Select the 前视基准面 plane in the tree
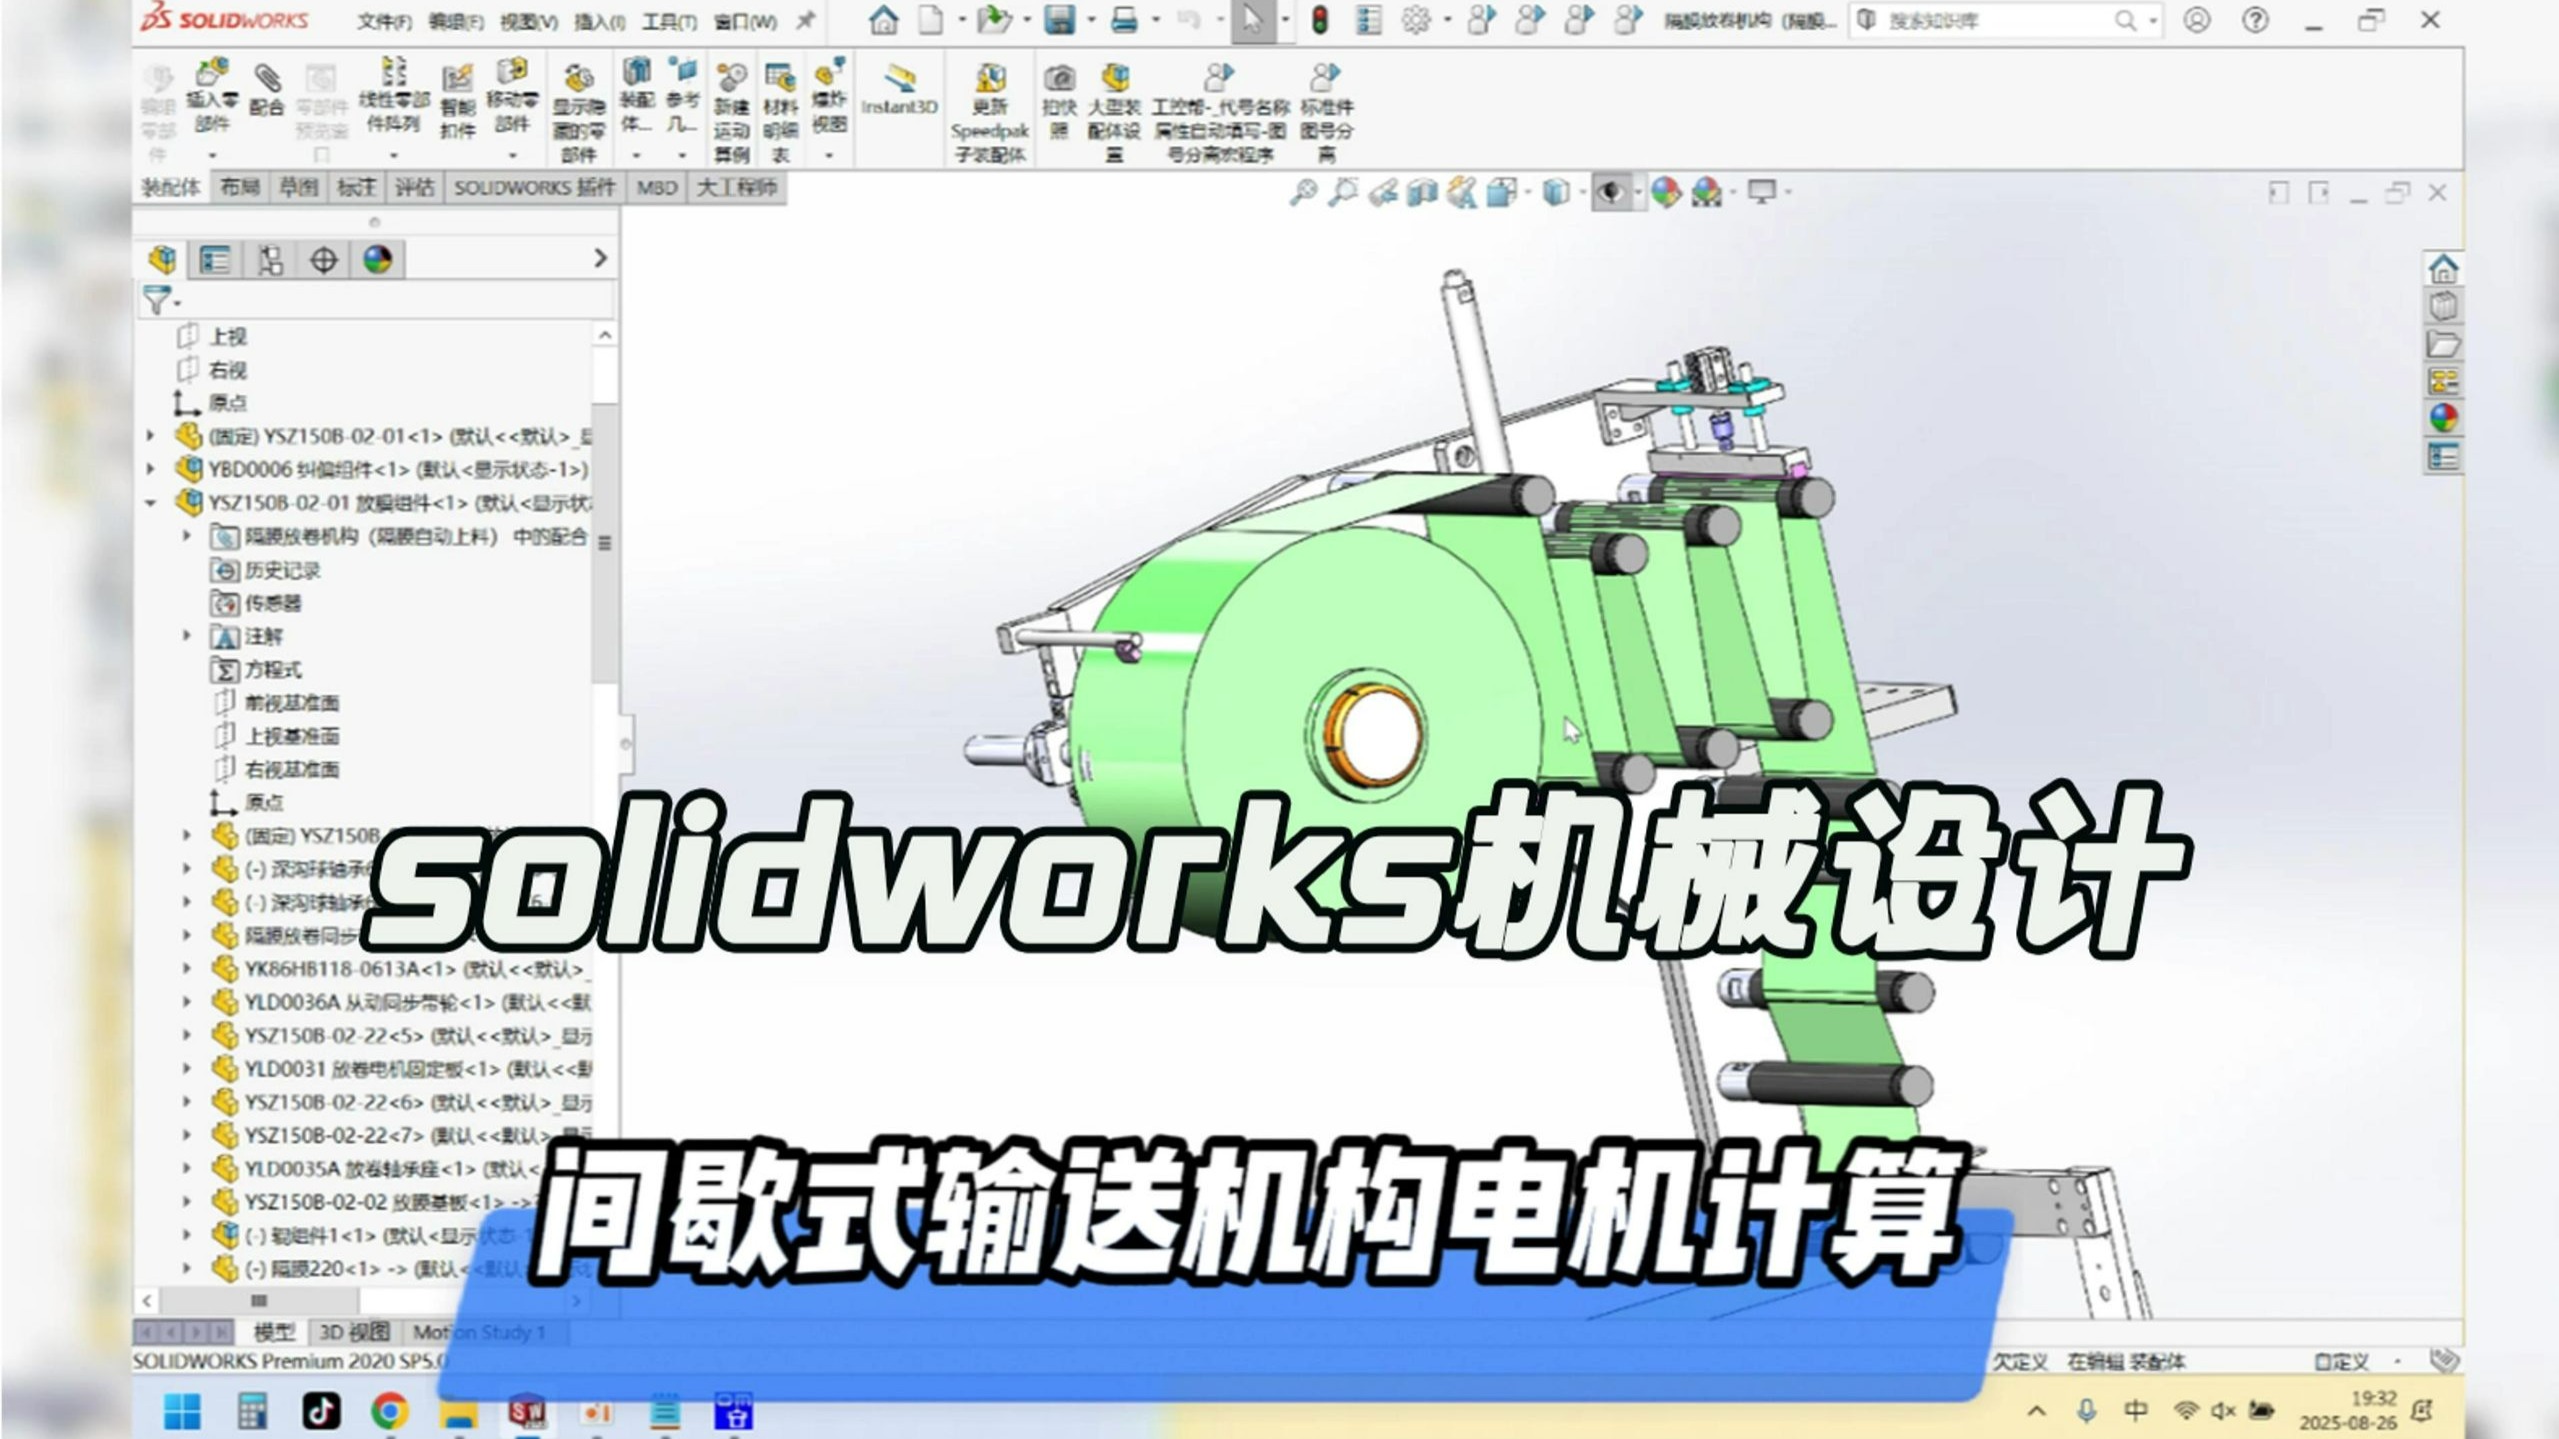2559x1439 pixels. click(276, 703)
